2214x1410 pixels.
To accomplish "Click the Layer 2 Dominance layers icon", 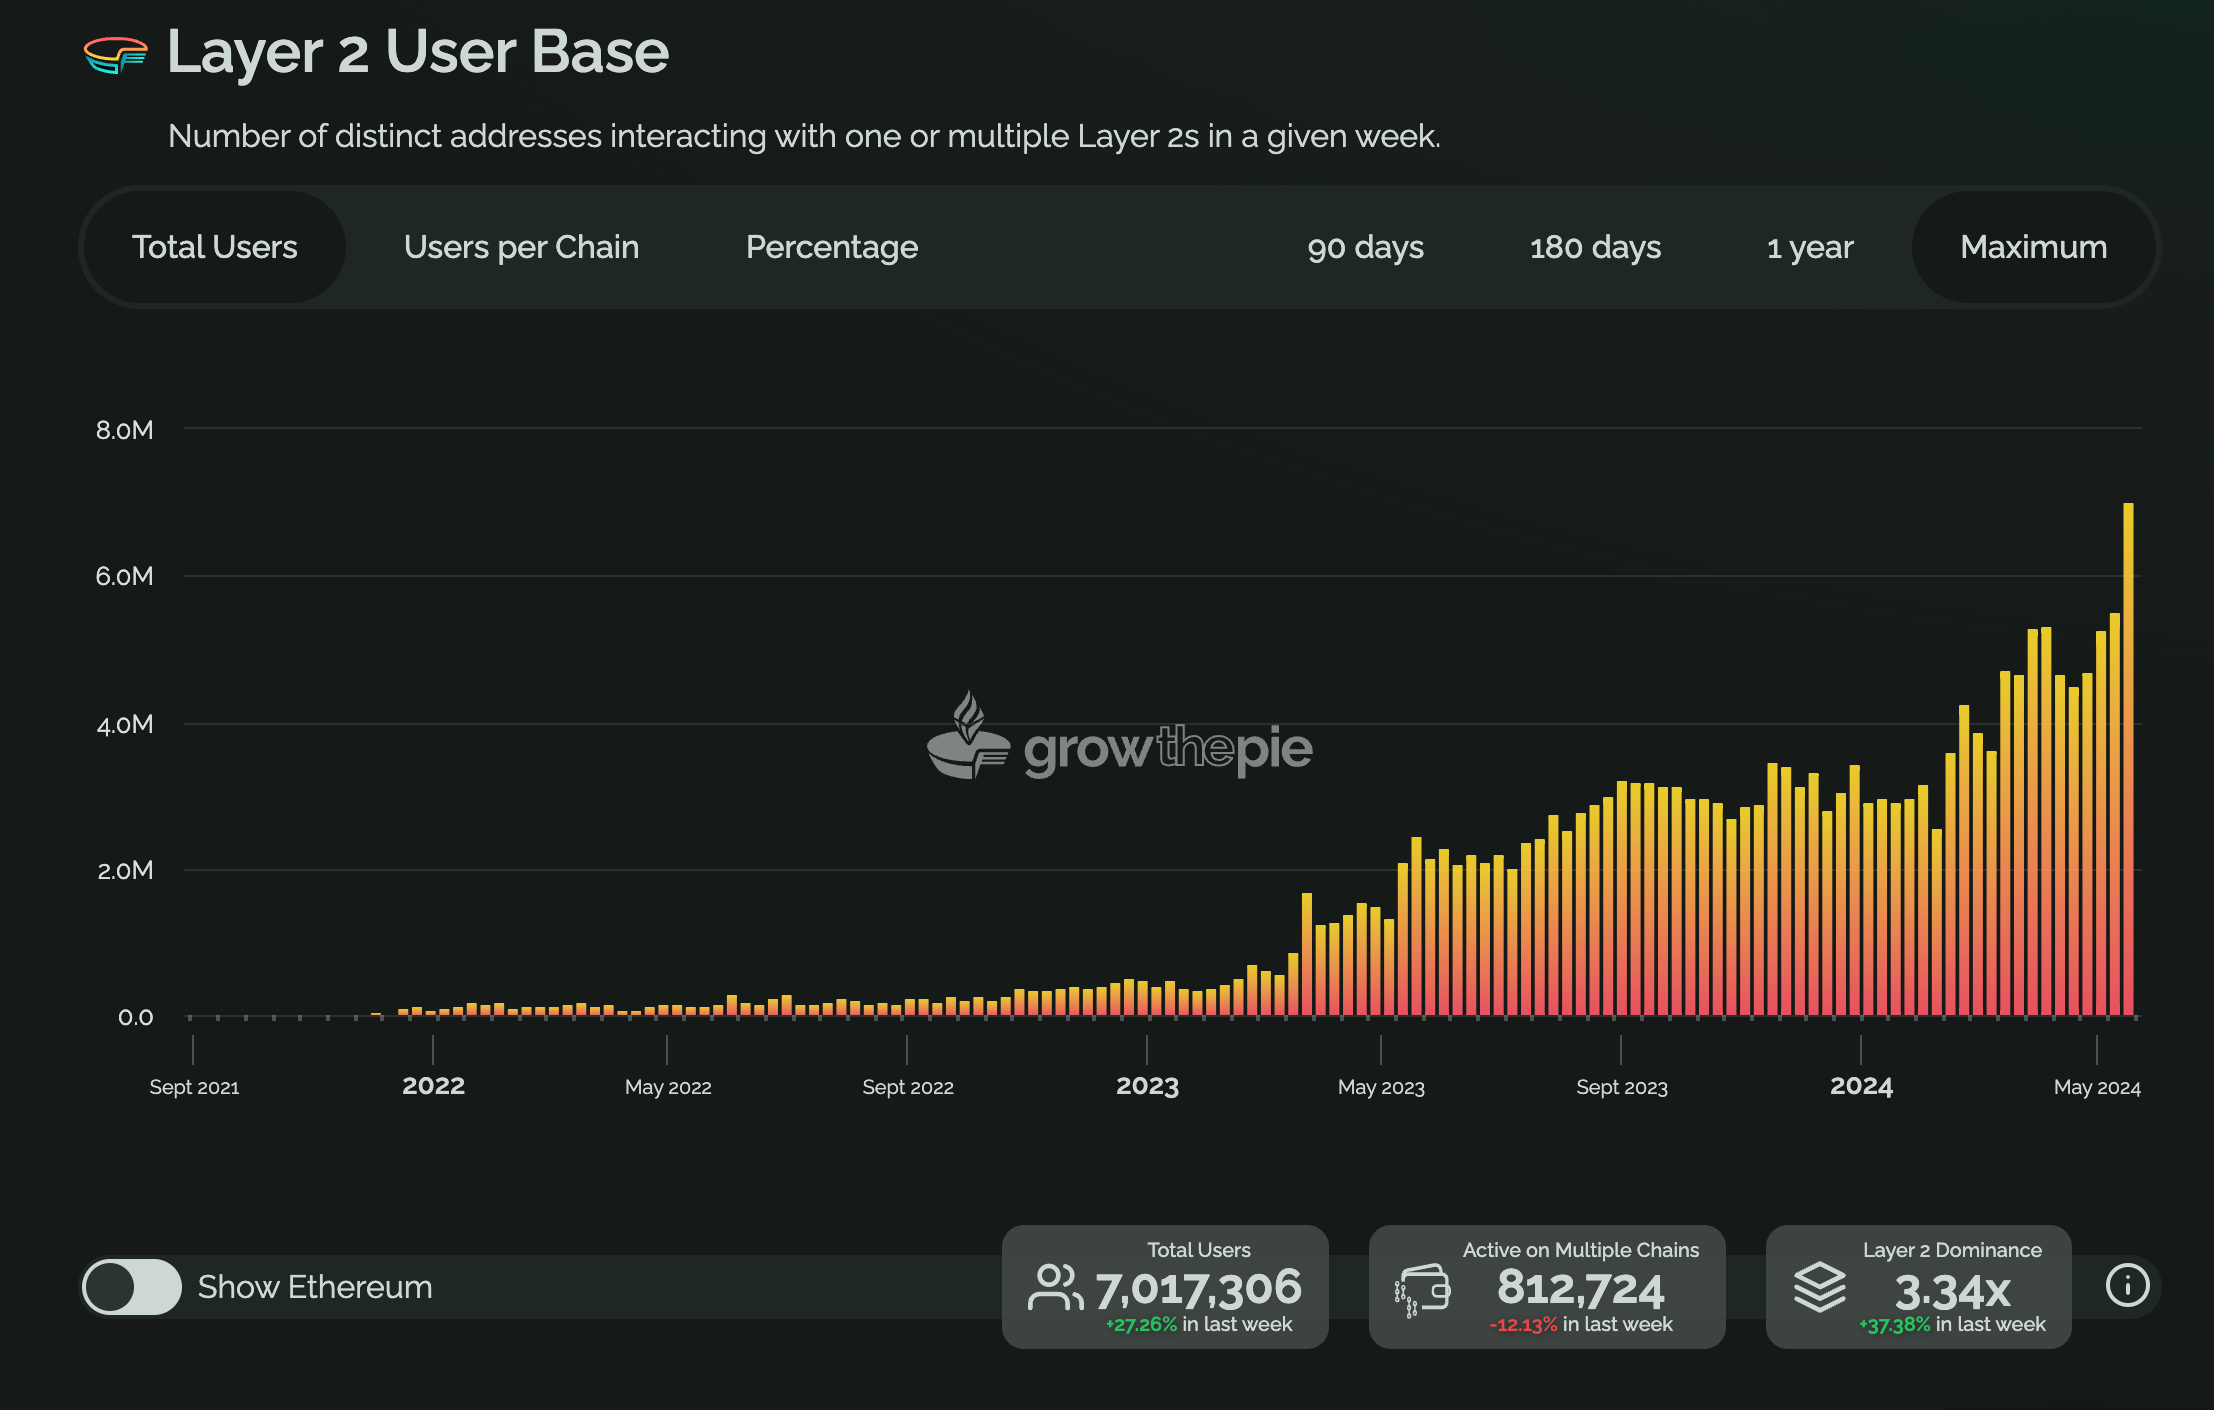I will point(1819,1287).
